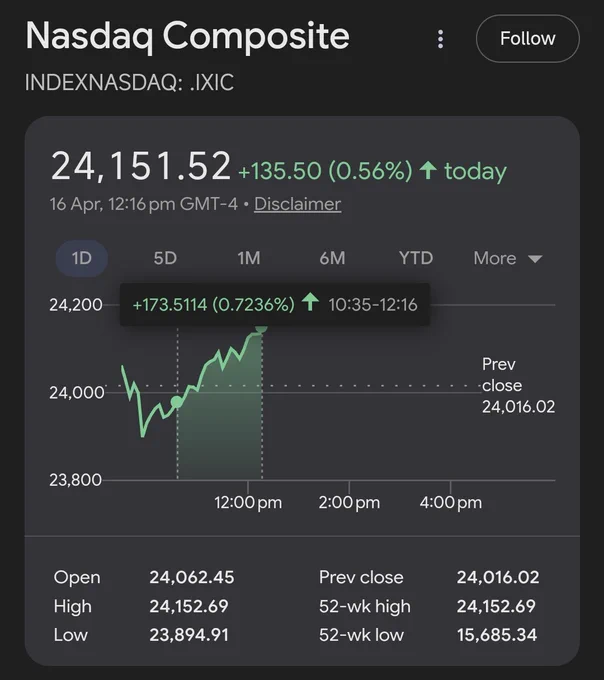Click the 12:00 pm axis label
Image resolution: width=604 pixels, height=680 pixels.
tap(248, 503)
